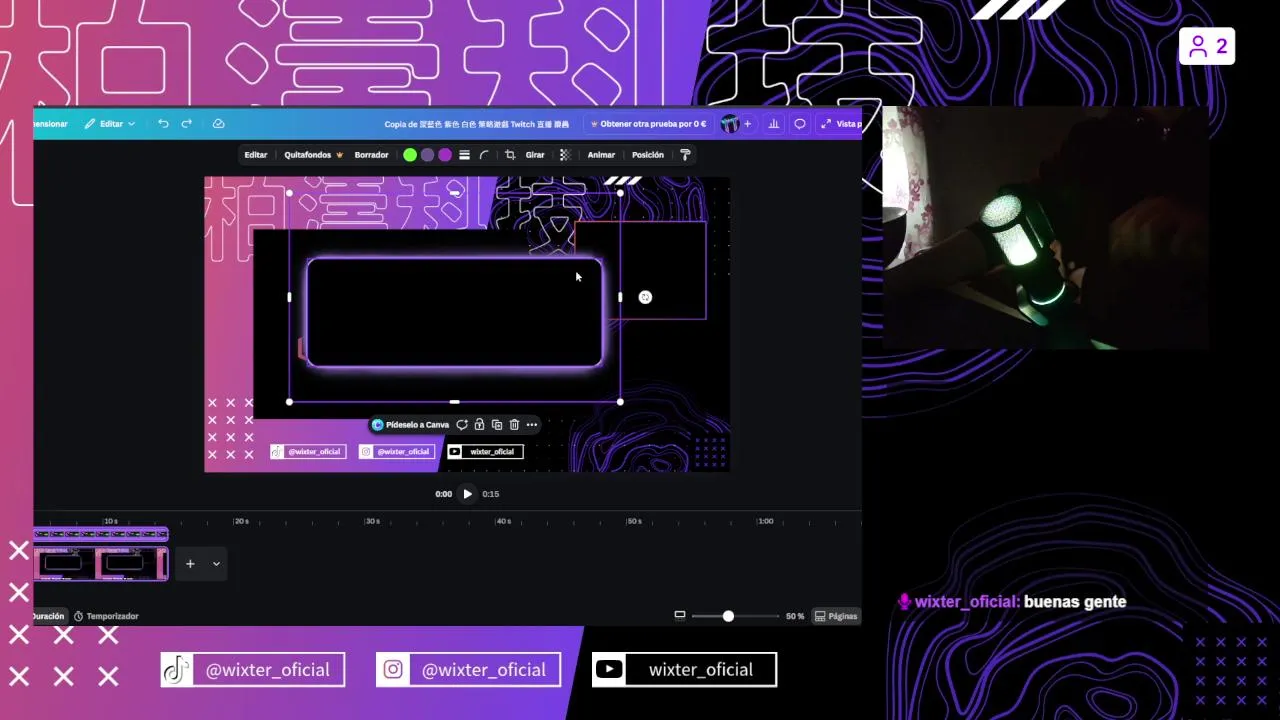Click the rotate handle beside selected frame
The image size is (1280, 720).
(x=645, y=297)
